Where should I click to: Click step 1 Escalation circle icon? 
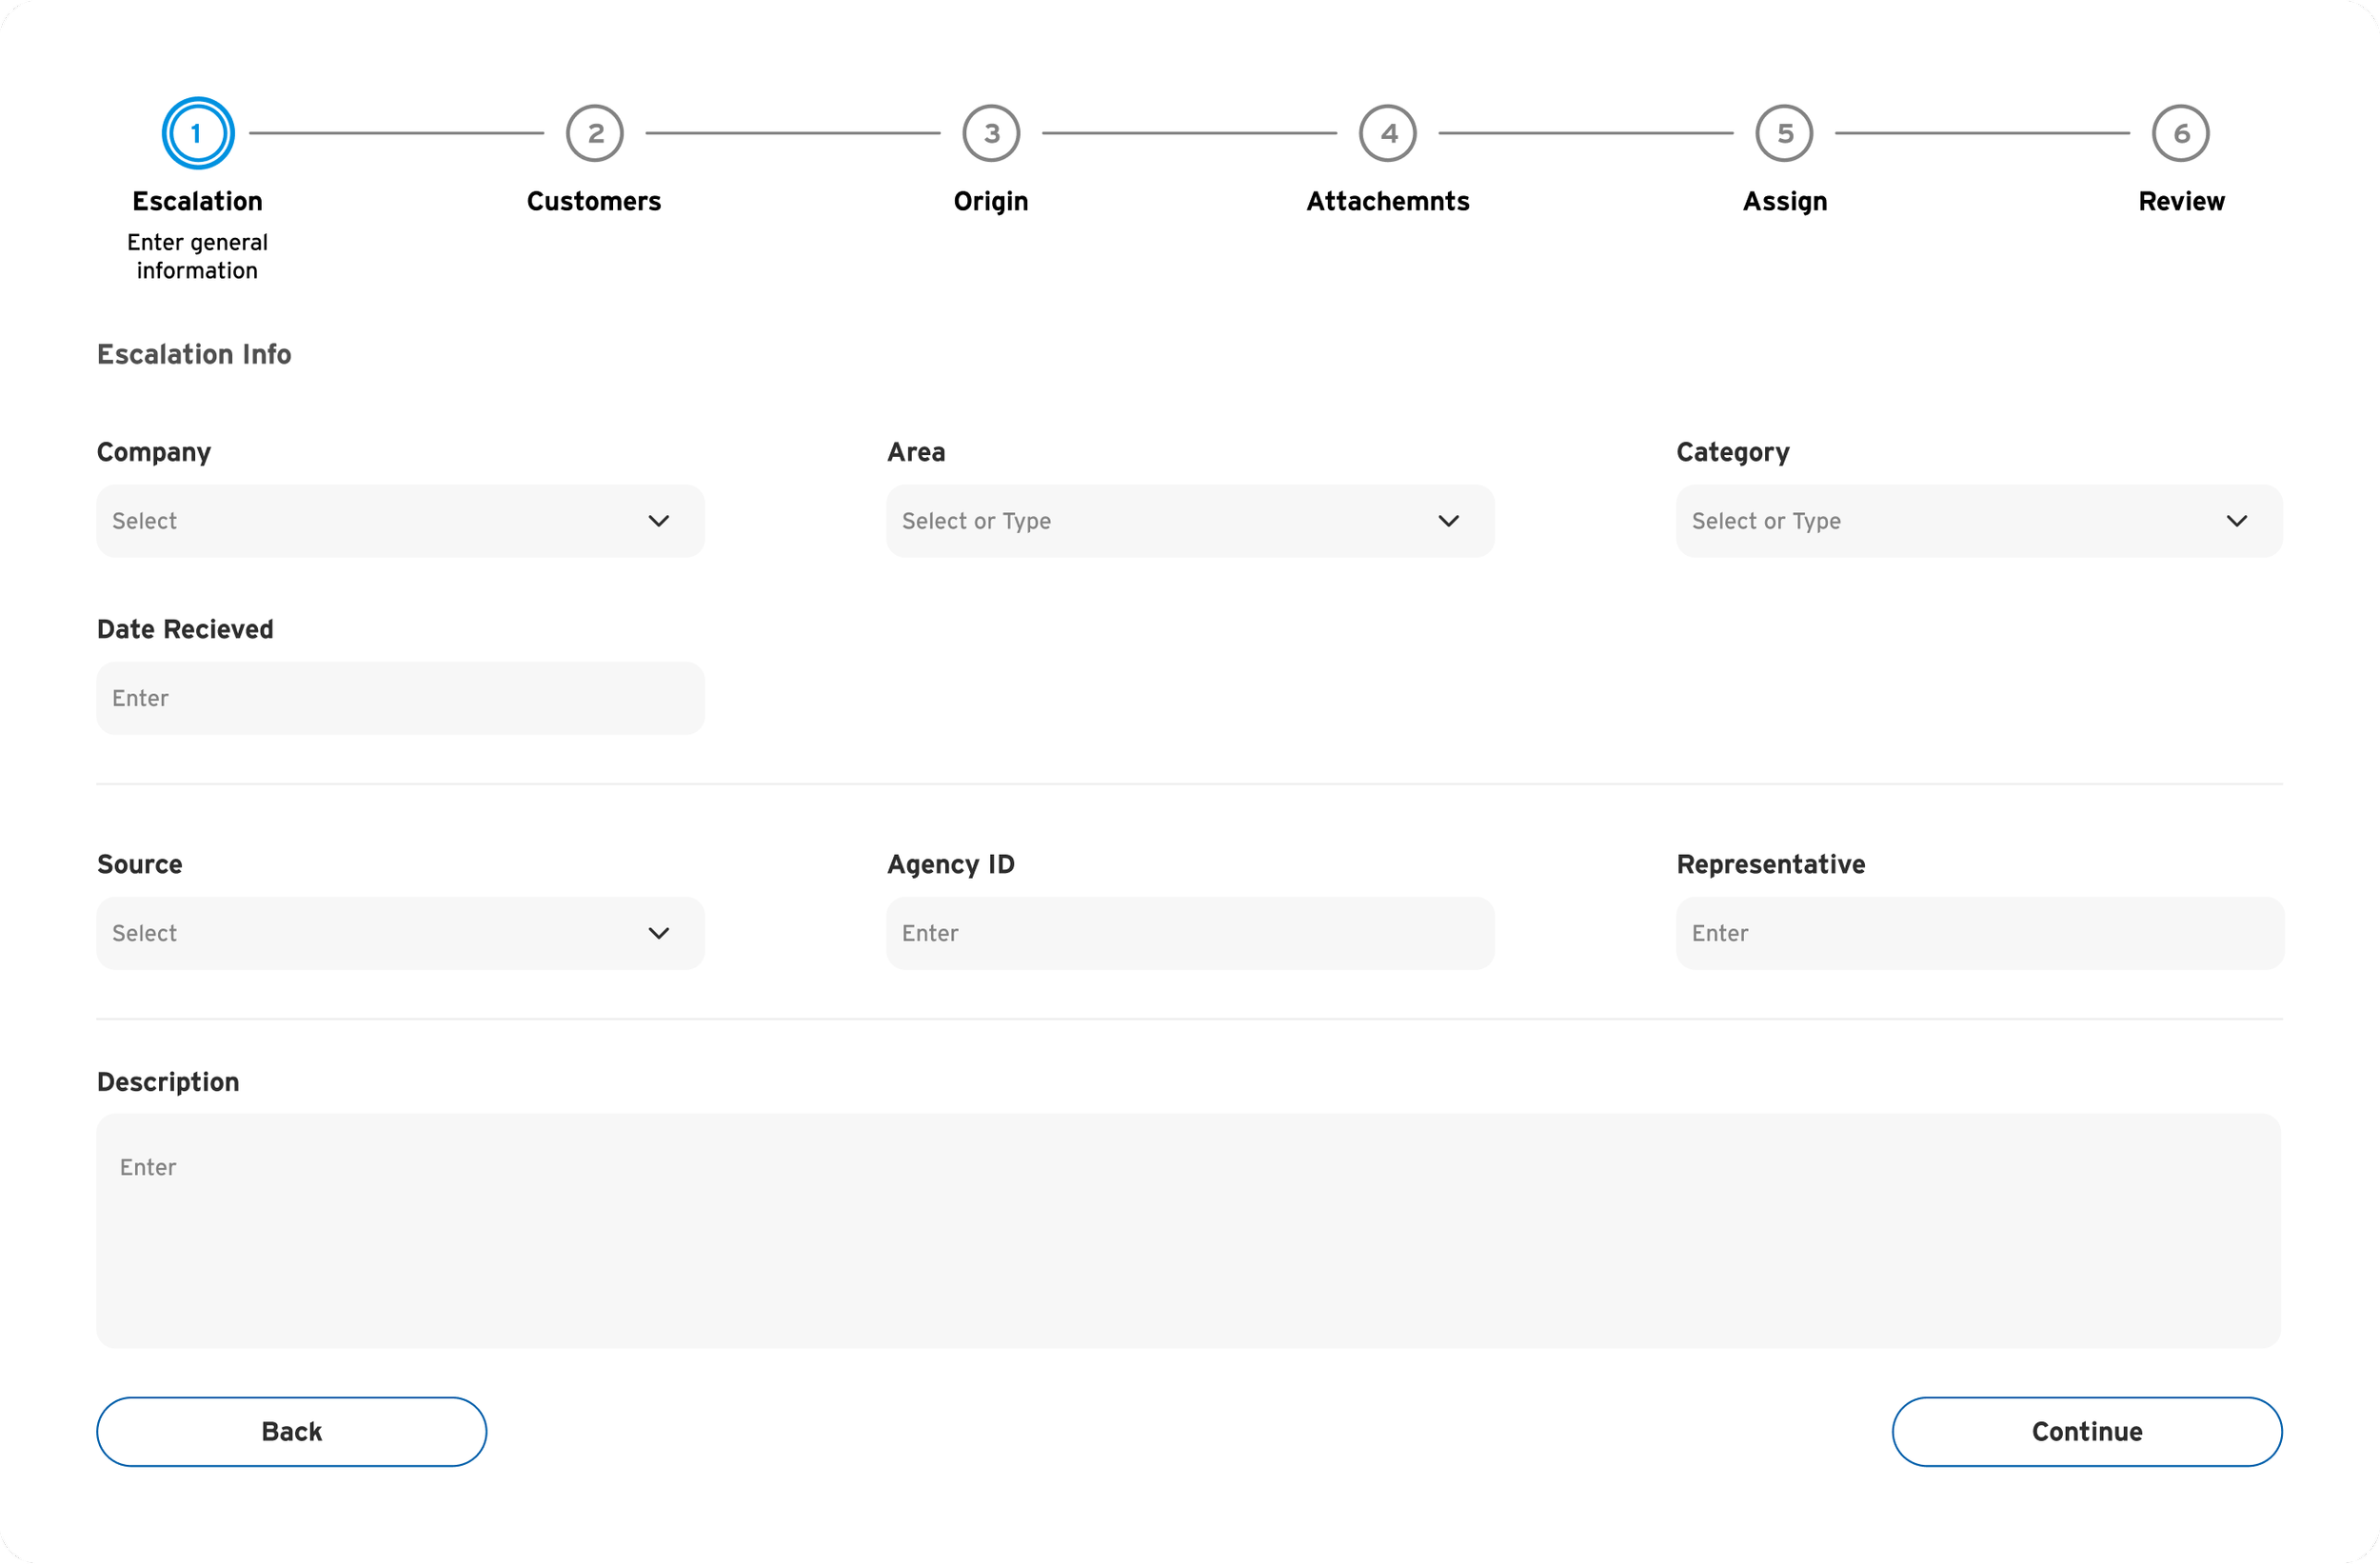point(198,133)
